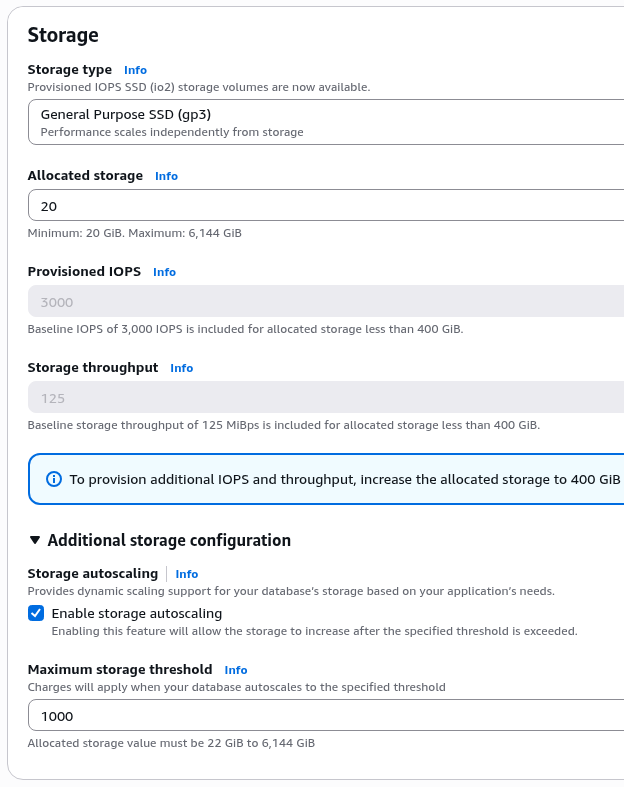Open the Storage throughput Info link
Image resolution: width=624 pixels, height=787 pixels.
(x=181, y=368)
